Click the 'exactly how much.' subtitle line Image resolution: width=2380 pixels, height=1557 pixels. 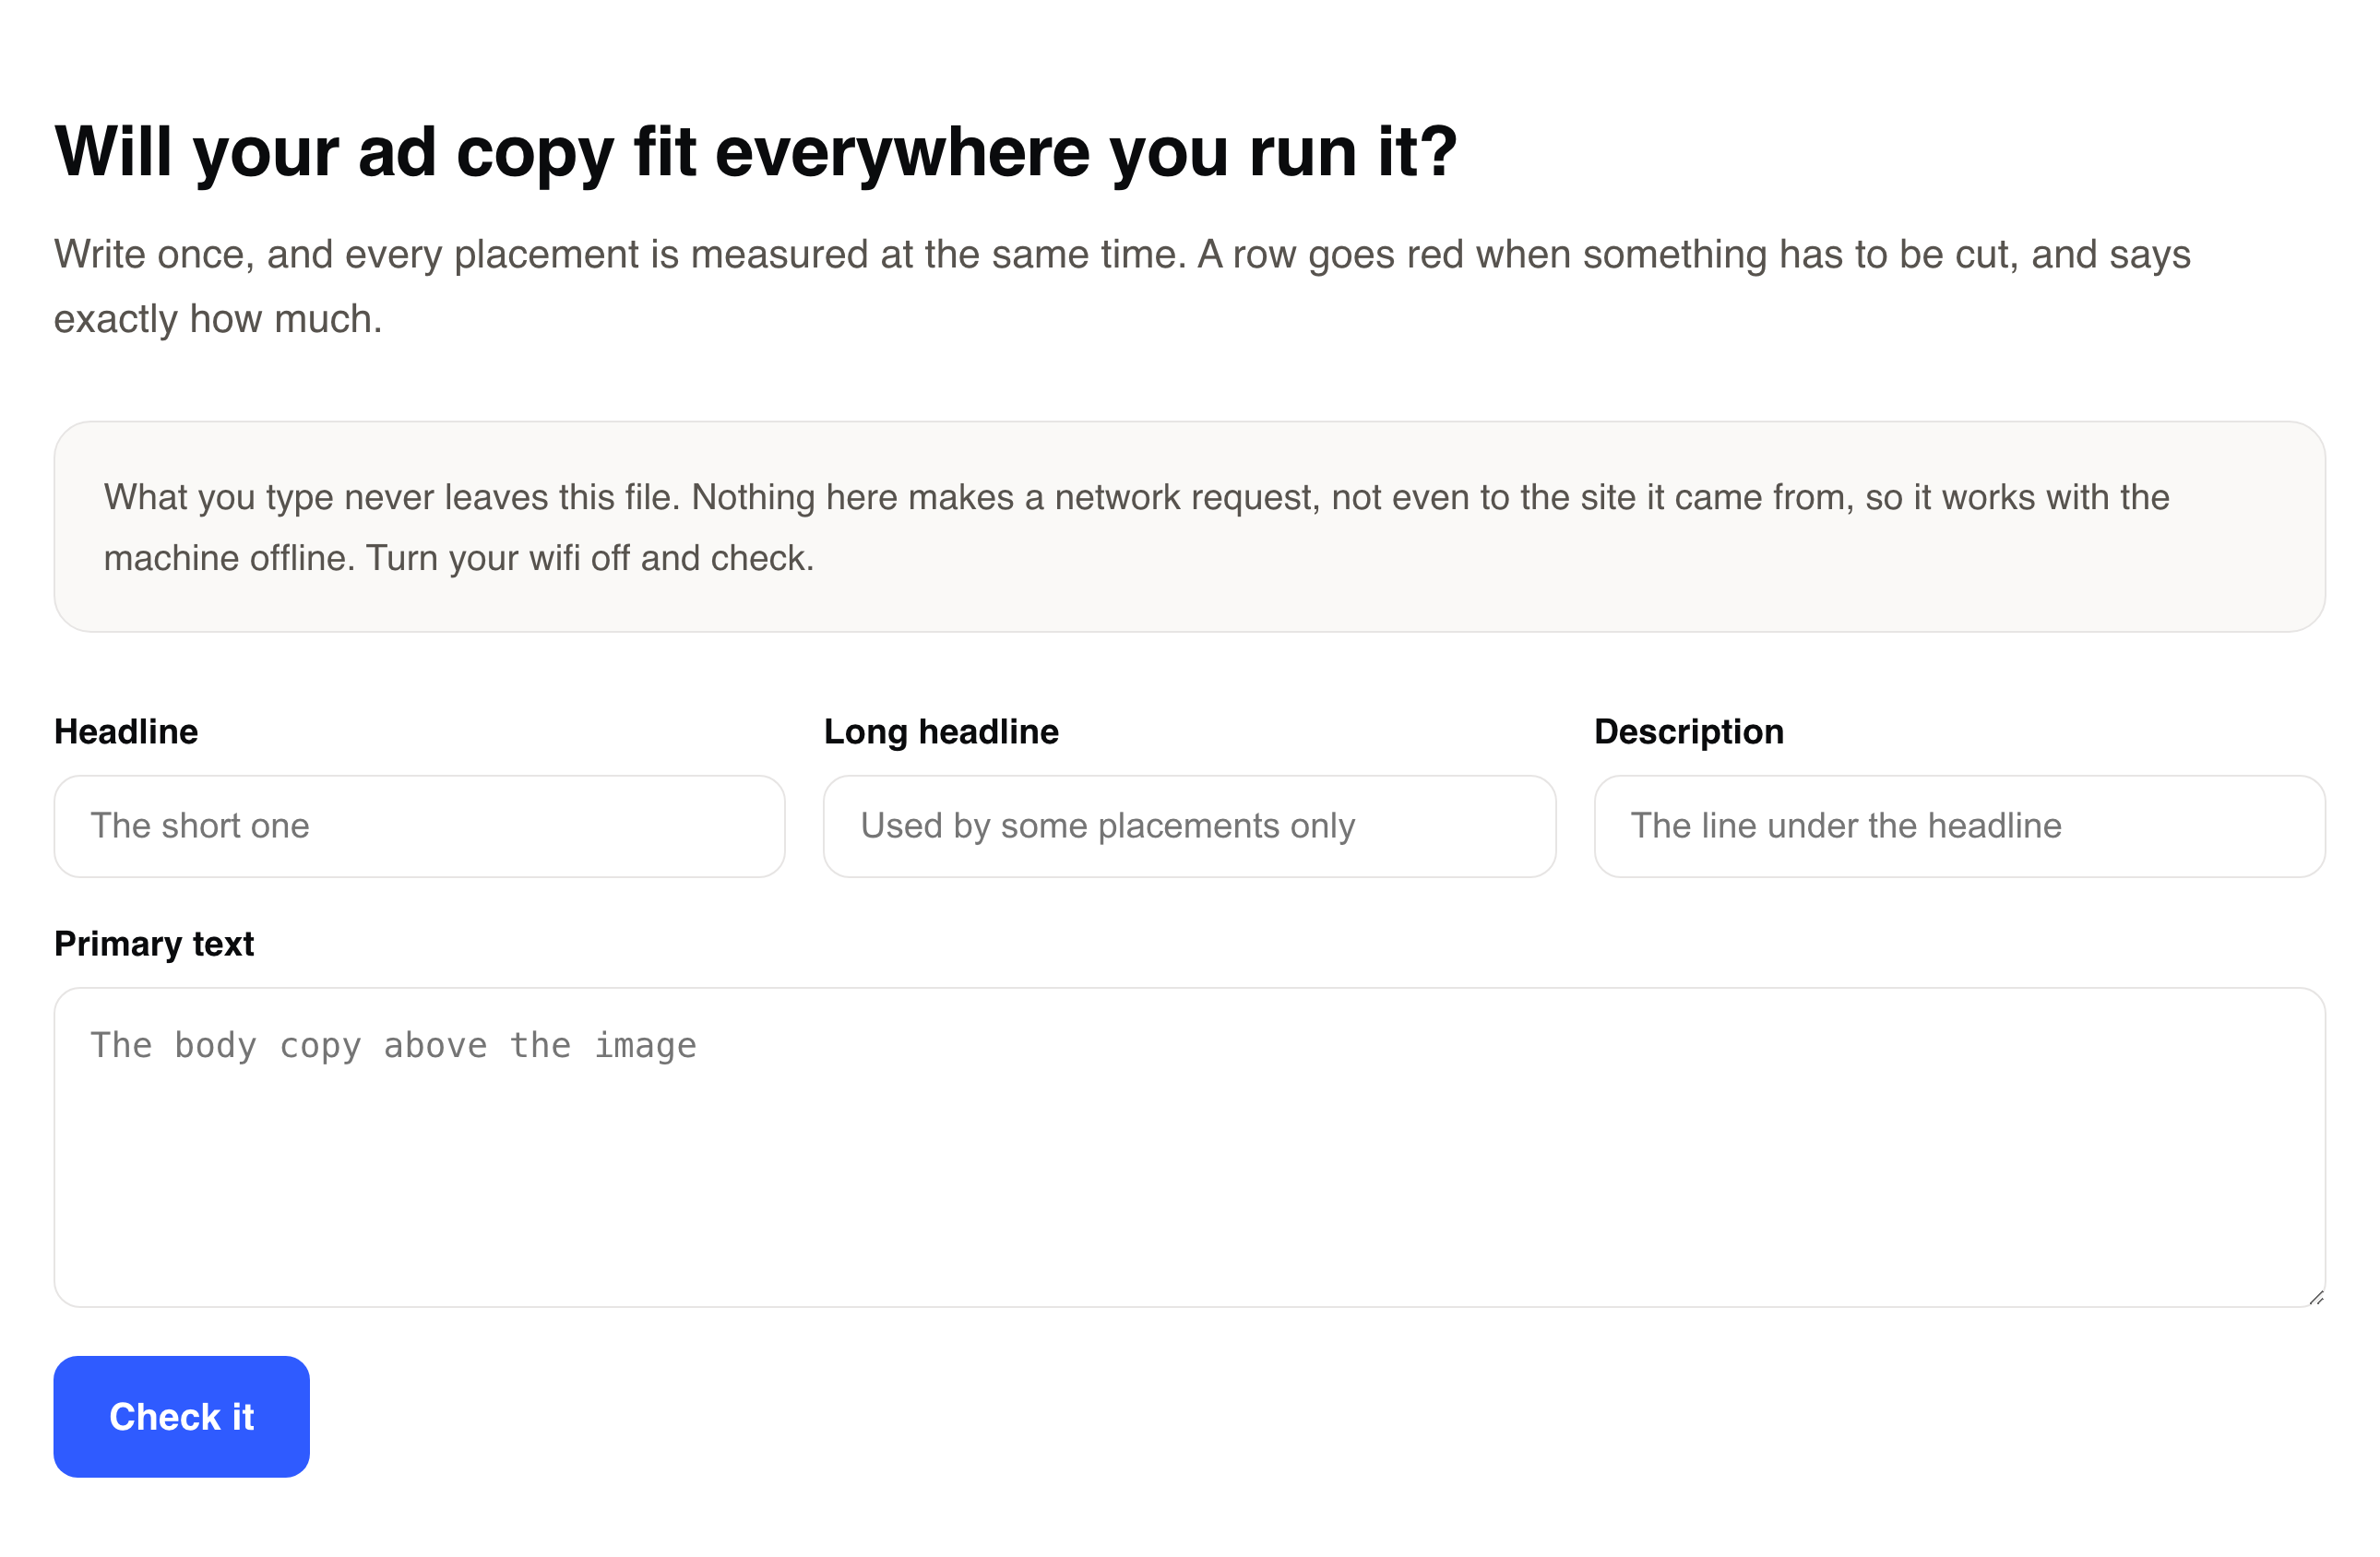218,319
